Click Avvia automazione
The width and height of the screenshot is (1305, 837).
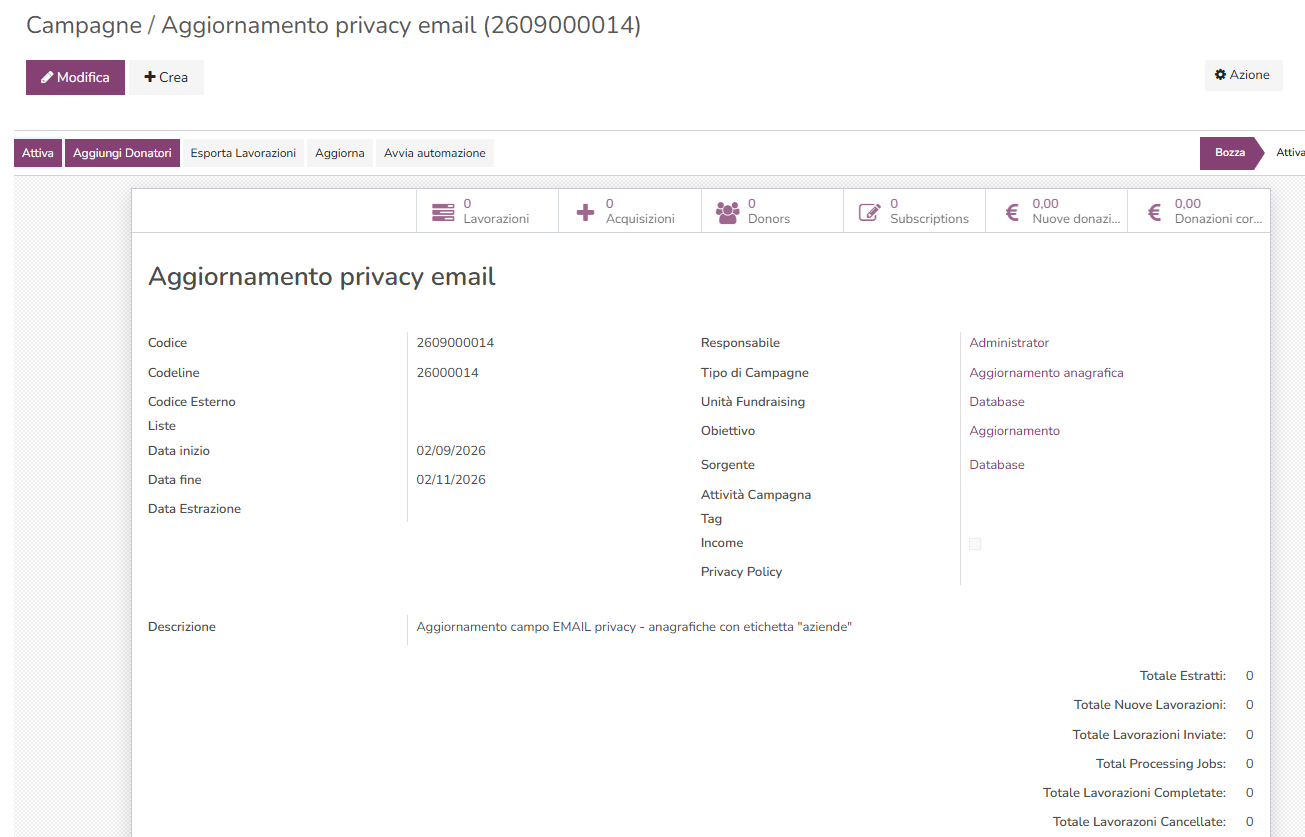(x=435, y=153)
